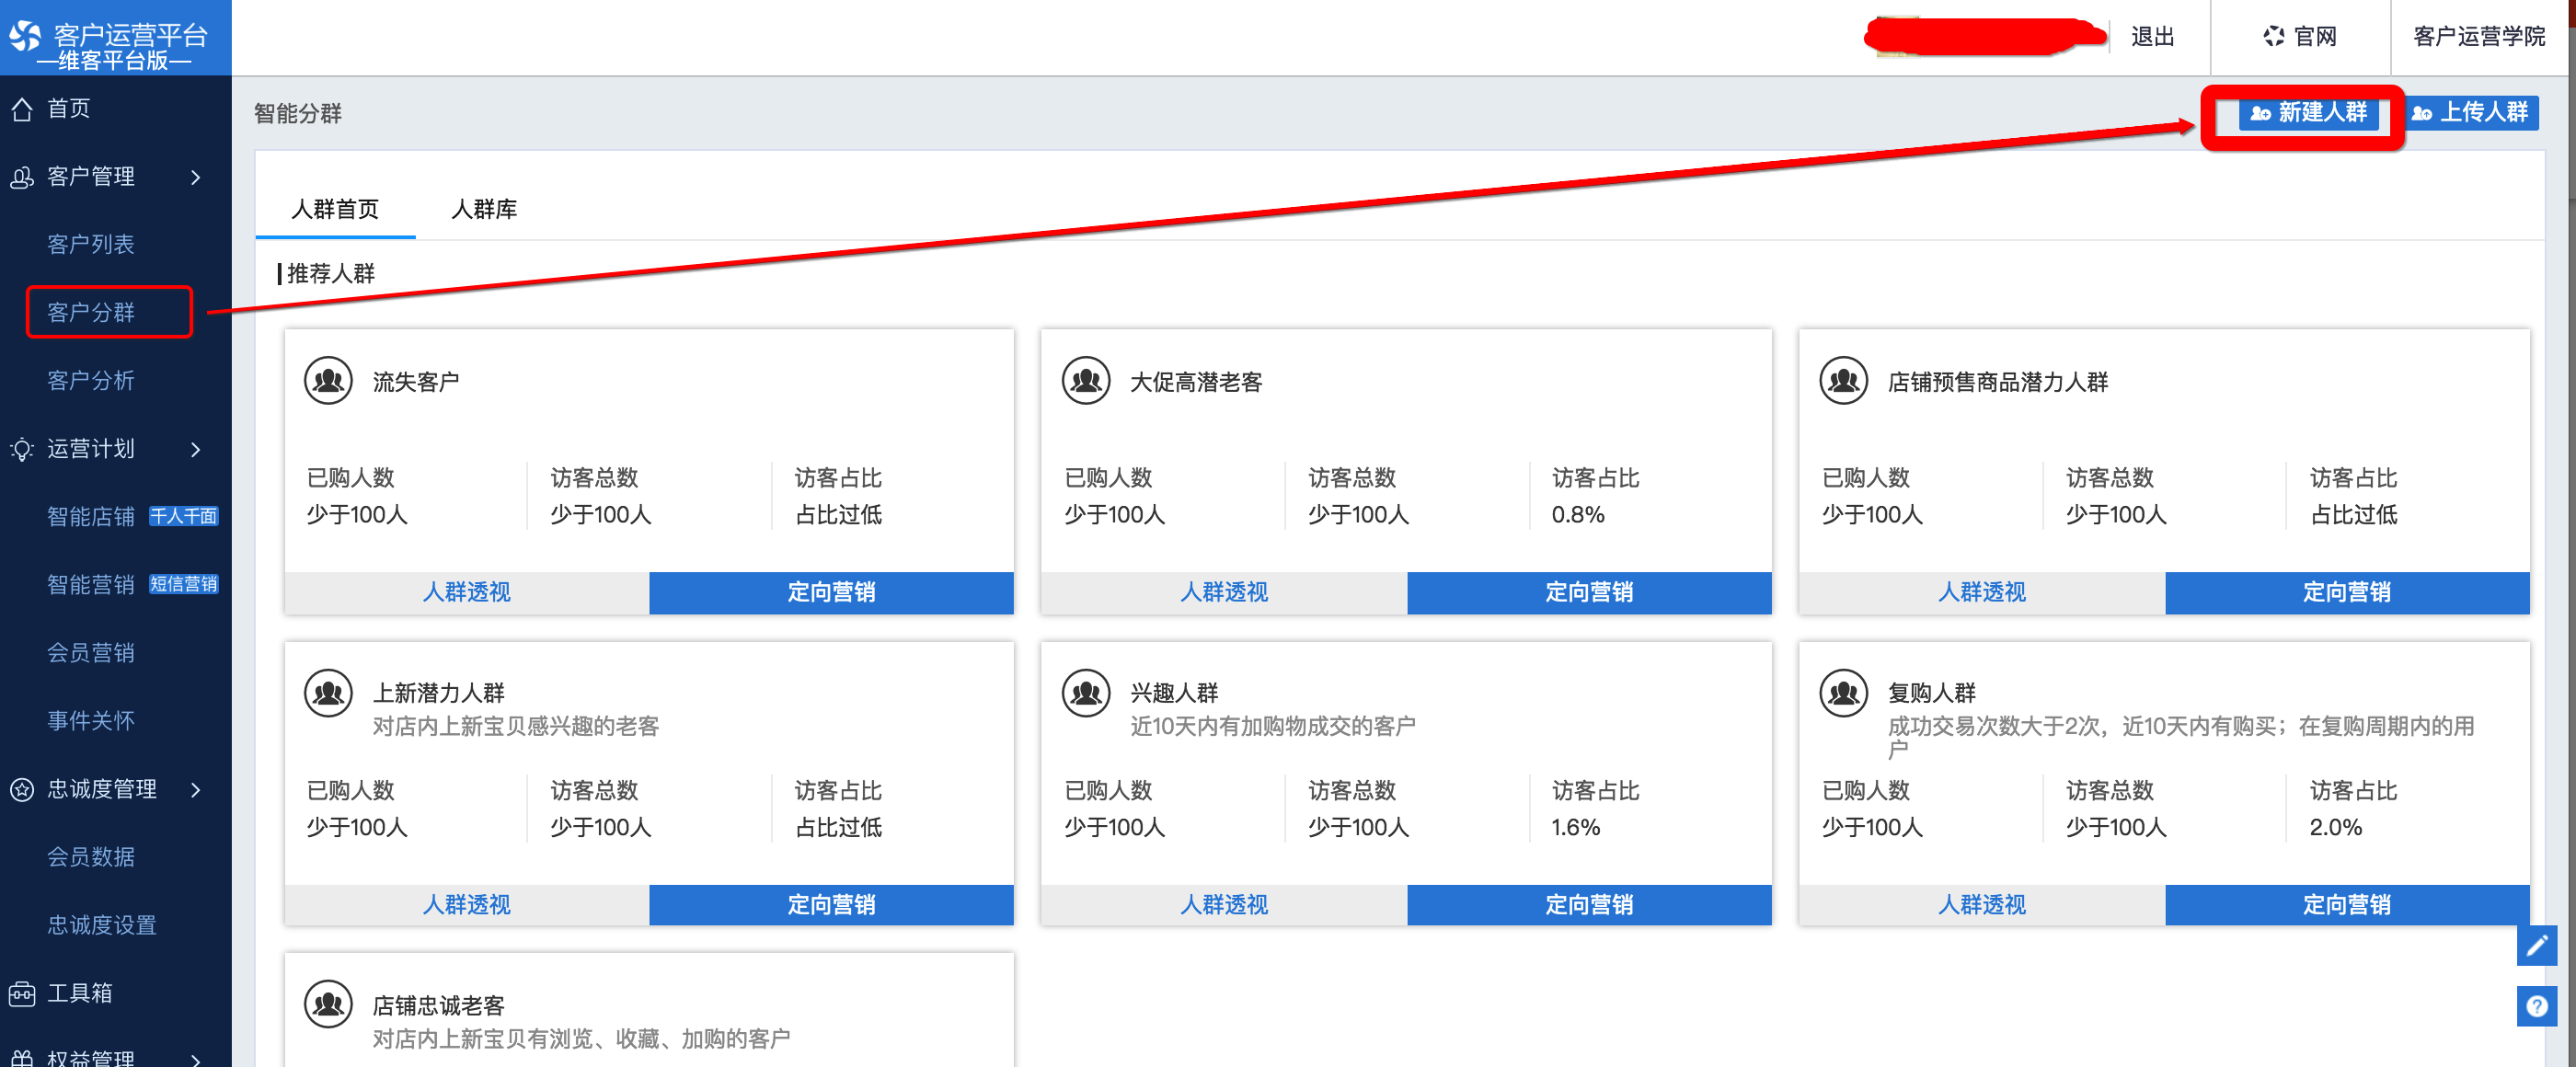Screen dimensions: 2576x1067
Task: Click the 0.8% 访客占比 value
Action: click(x=1578, y=515)
